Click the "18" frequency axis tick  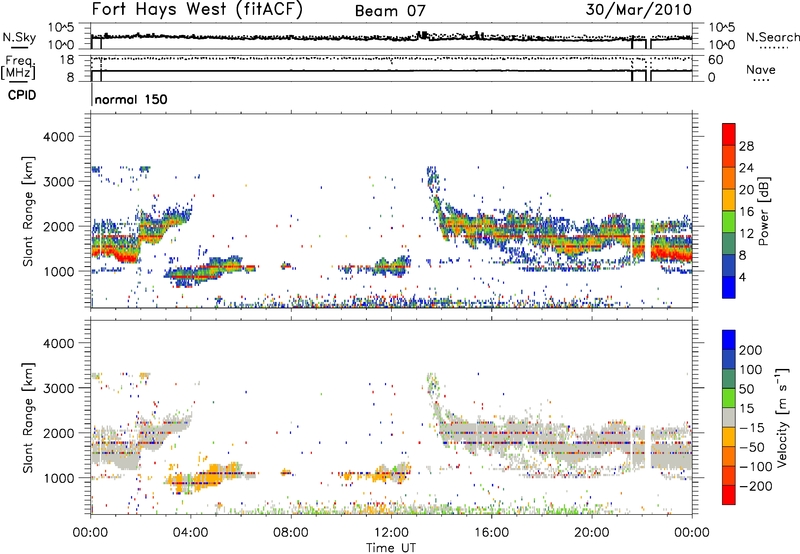tap(66, 60)
